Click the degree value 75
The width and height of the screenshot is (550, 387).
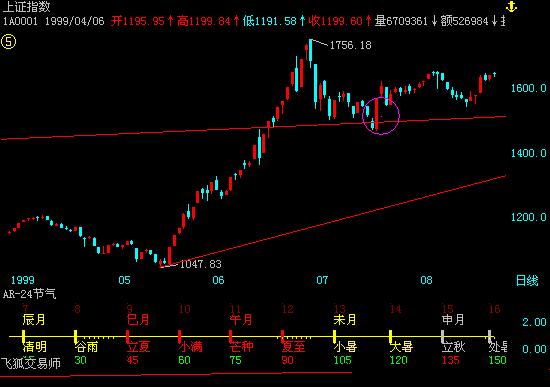click(x=235, y=360)
